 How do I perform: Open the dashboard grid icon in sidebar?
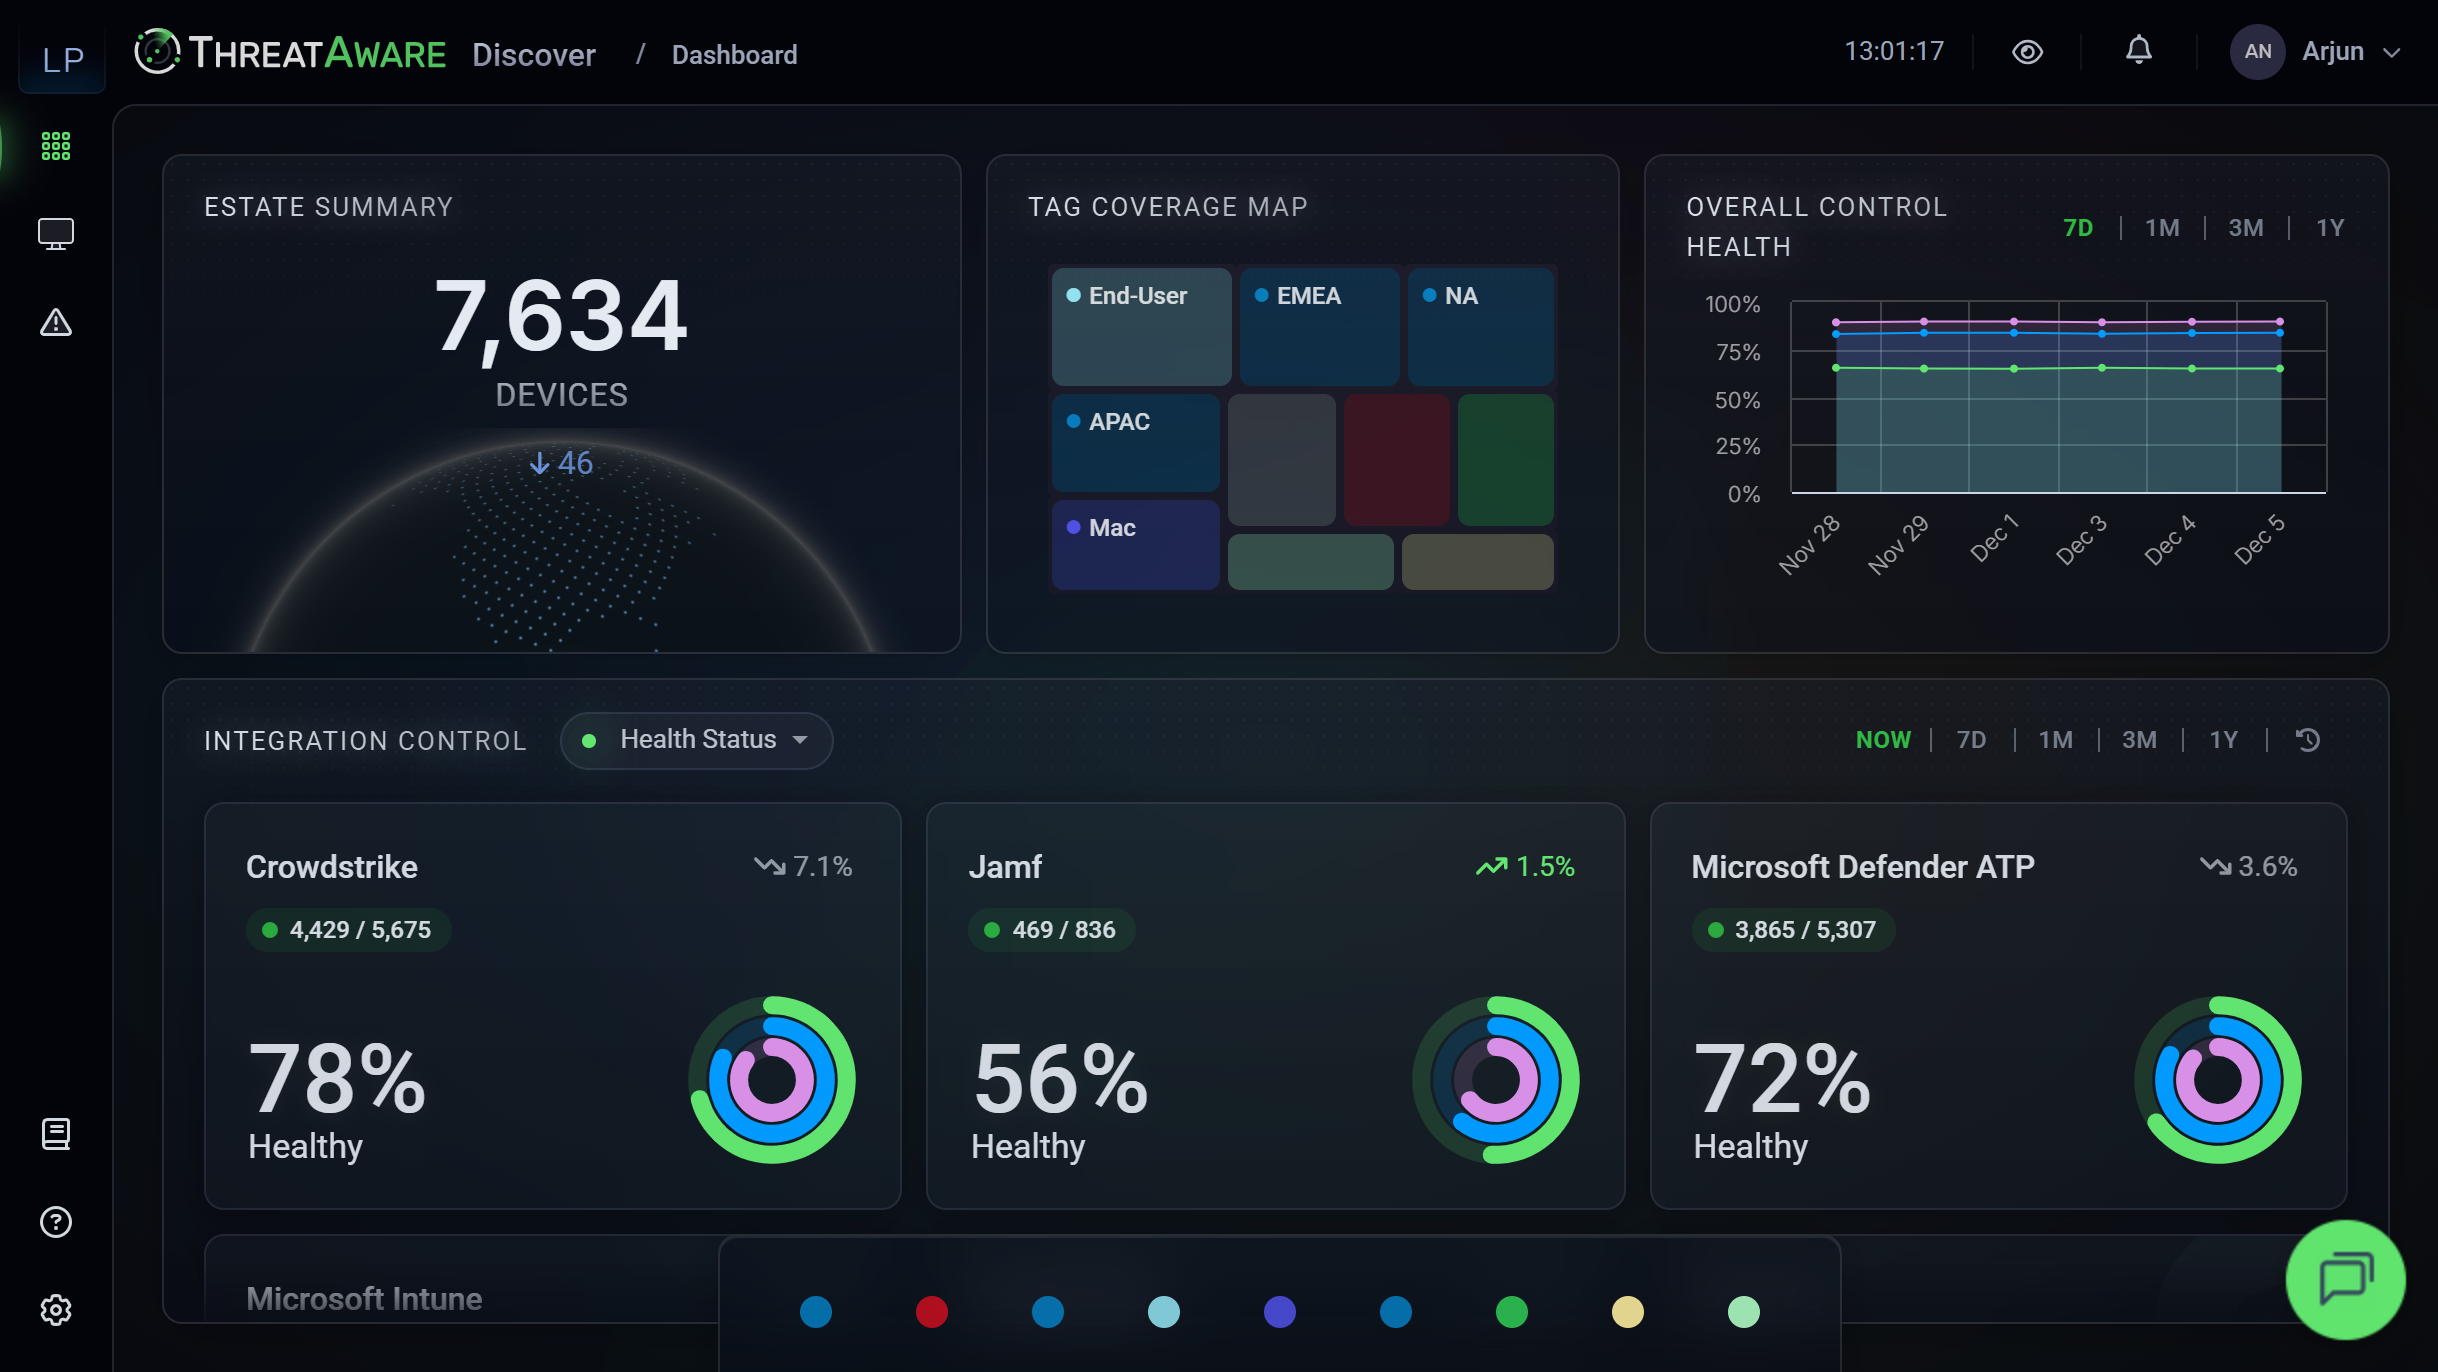point(56,146)
